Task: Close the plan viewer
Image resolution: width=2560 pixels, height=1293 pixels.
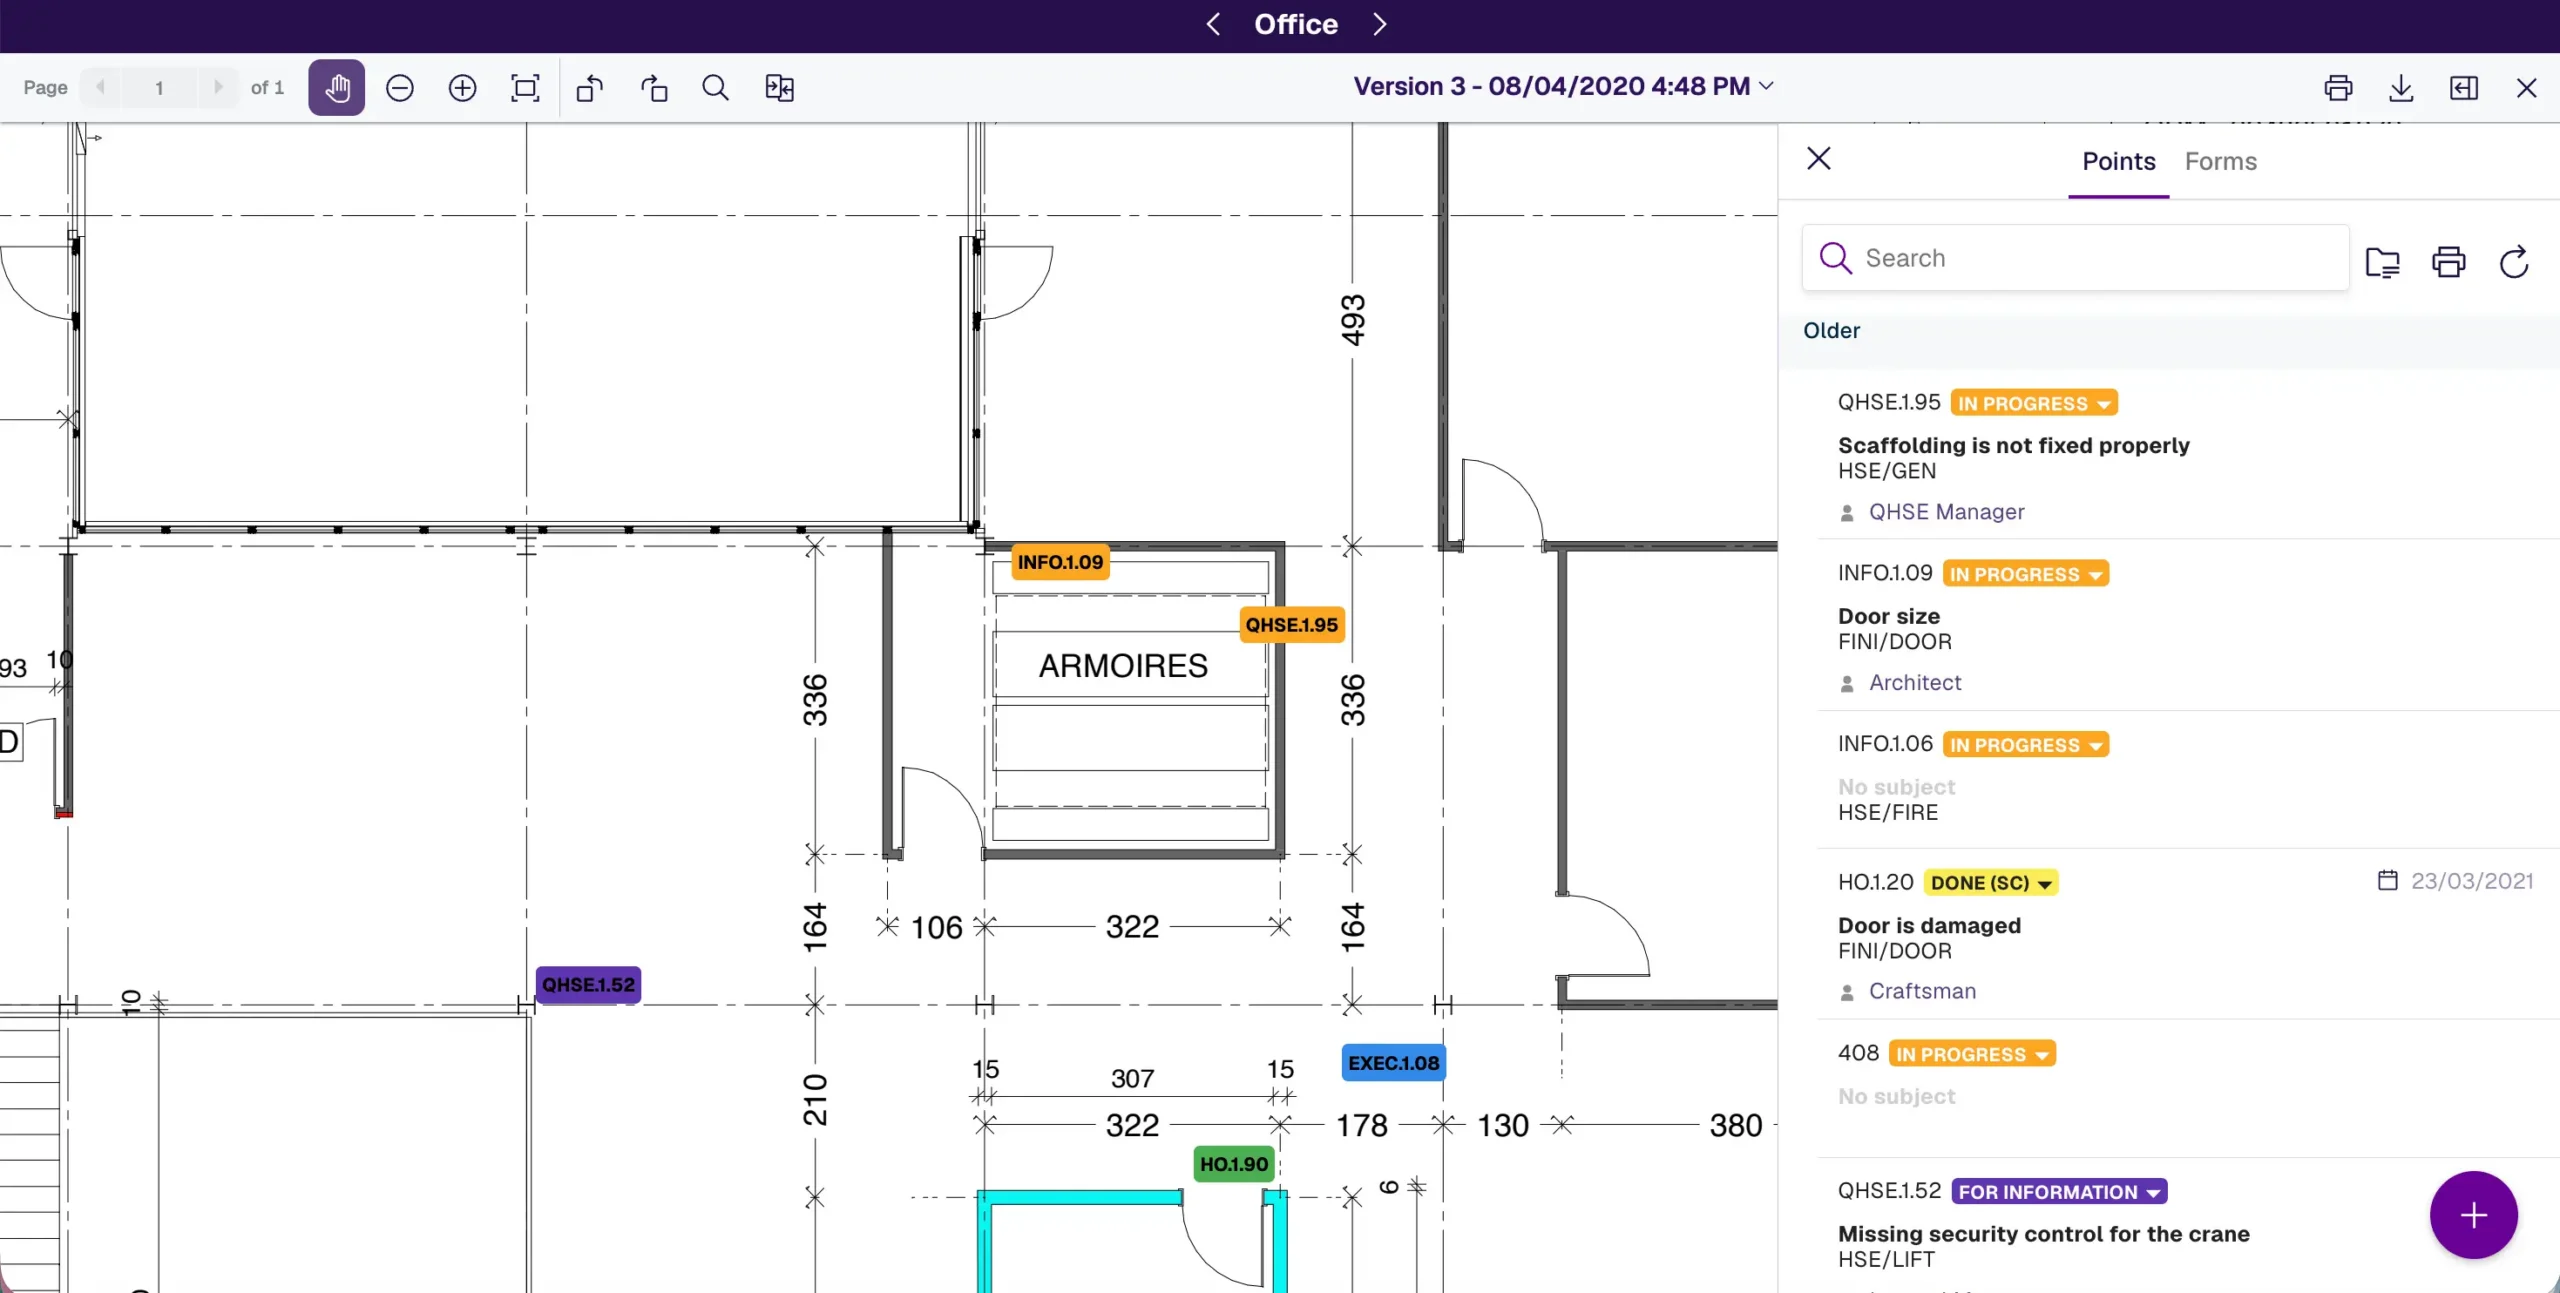Action: click(2527, 88)
